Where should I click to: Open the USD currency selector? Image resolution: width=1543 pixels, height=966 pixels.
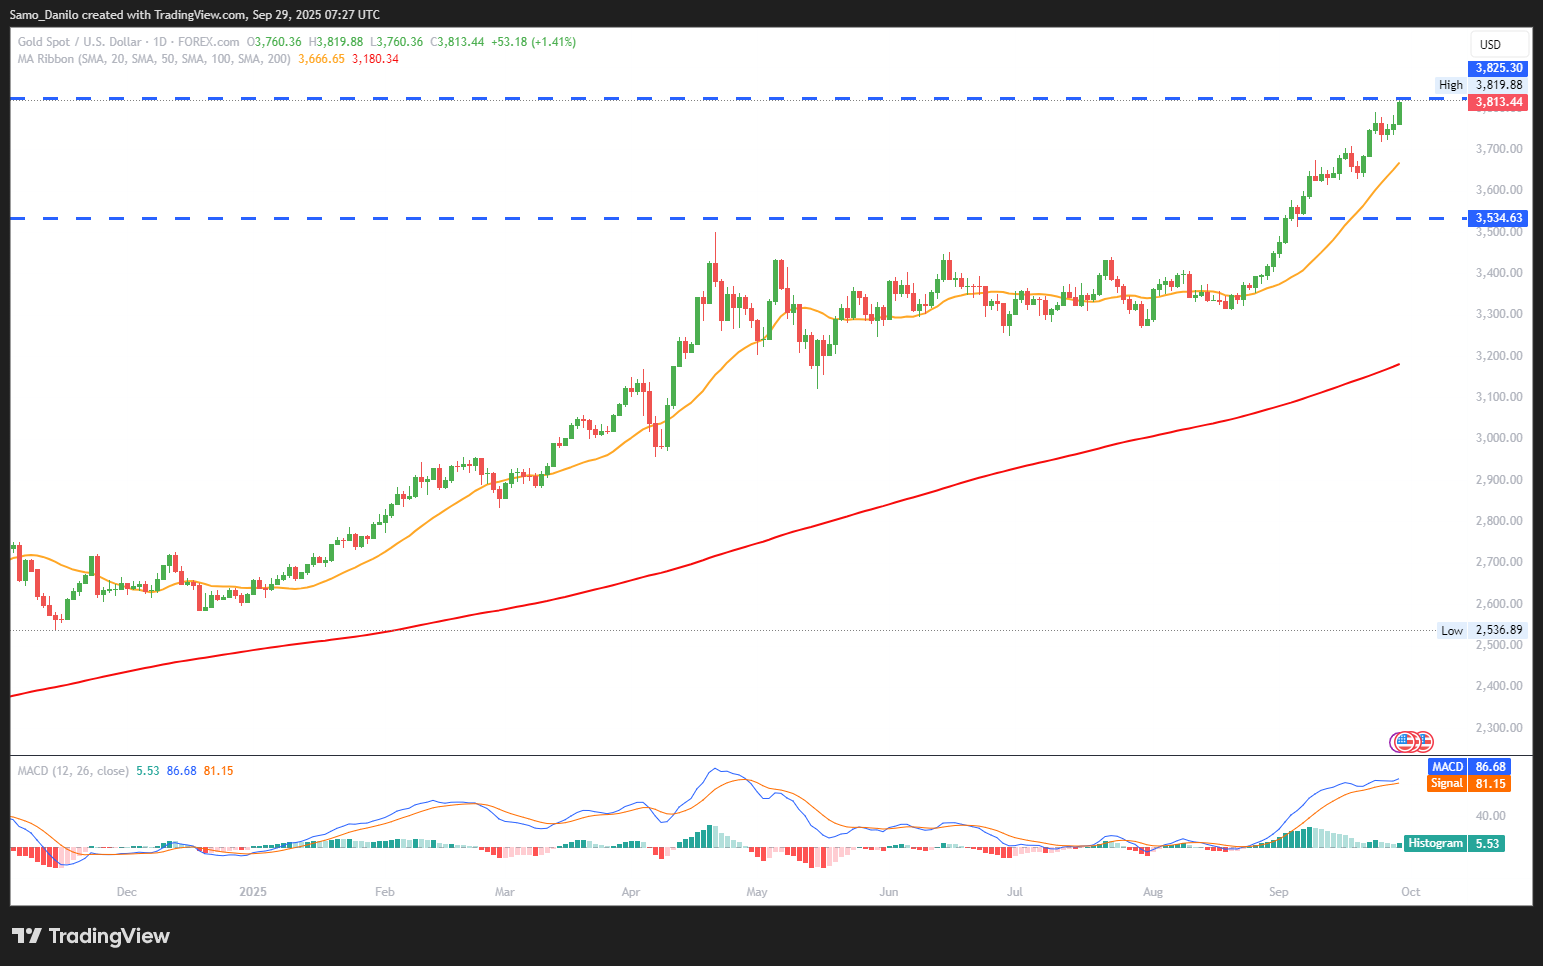click(1490, 44)
